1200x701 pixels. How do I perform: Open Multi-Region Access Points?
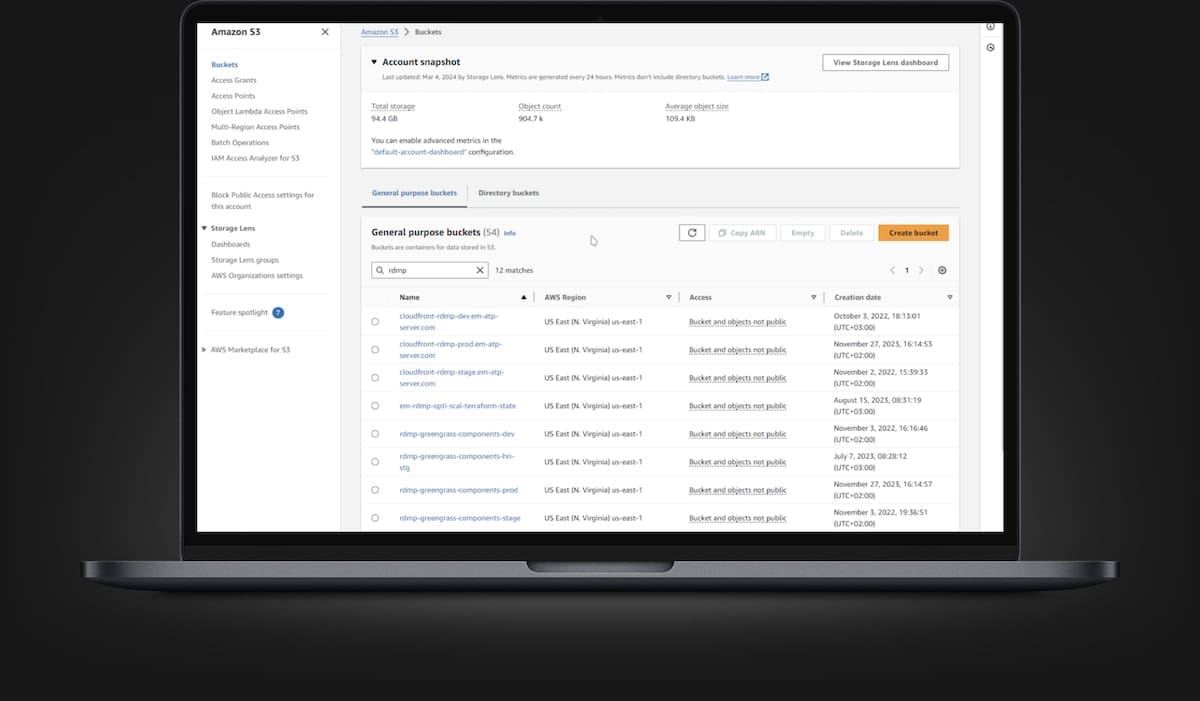255,127
